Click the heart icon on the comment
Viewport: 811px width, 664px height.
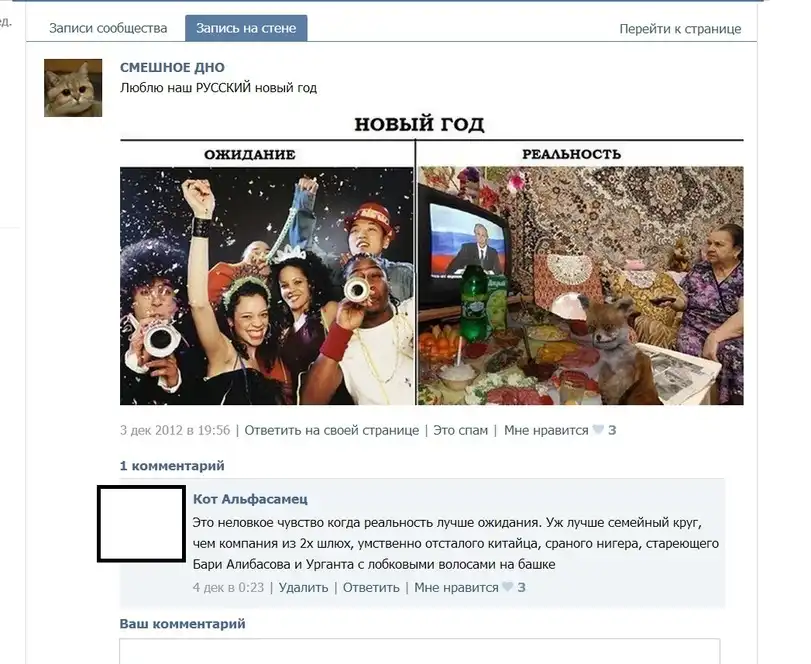(x=508, y=587)
